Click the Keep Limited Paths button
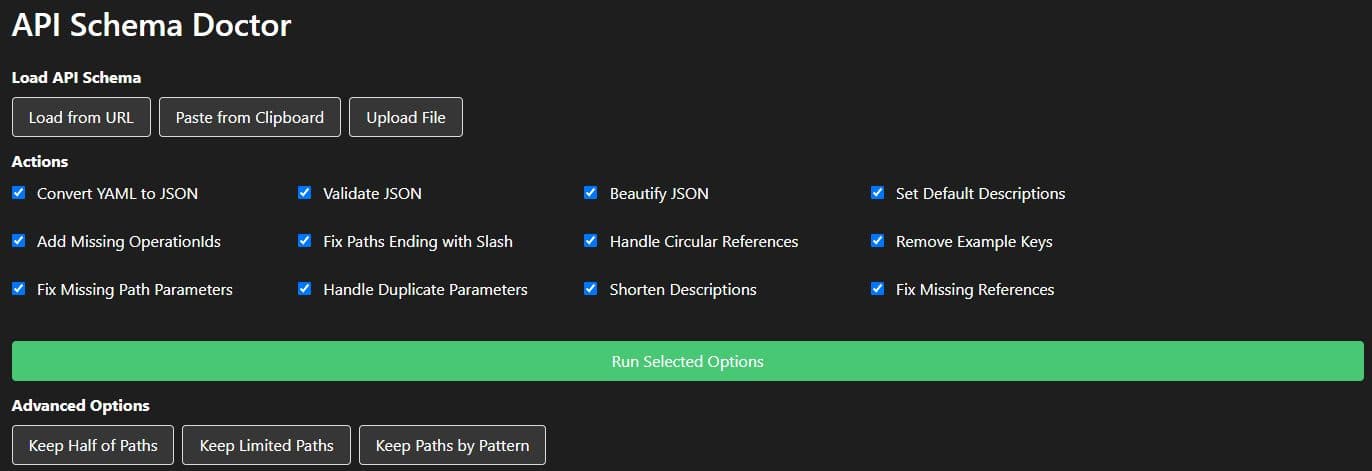The height and width of the screenshot is (471, 1372). [x=266, y=445]
